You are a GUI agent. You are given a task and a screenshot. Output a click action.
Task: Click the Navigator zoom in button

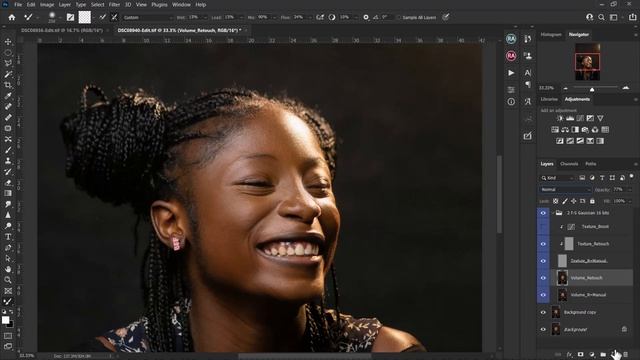point(626,88)
